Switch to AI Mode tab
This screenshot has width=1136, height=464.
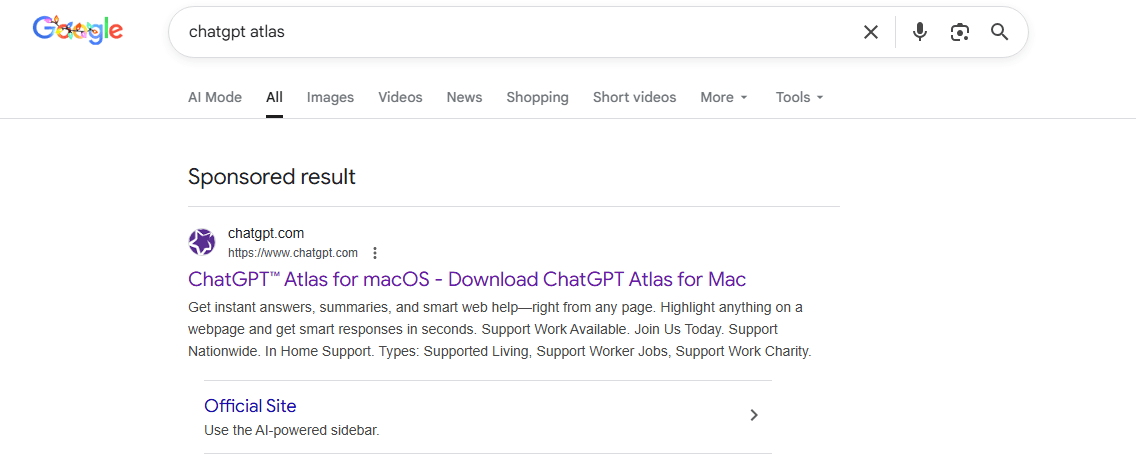coord(215,97)
